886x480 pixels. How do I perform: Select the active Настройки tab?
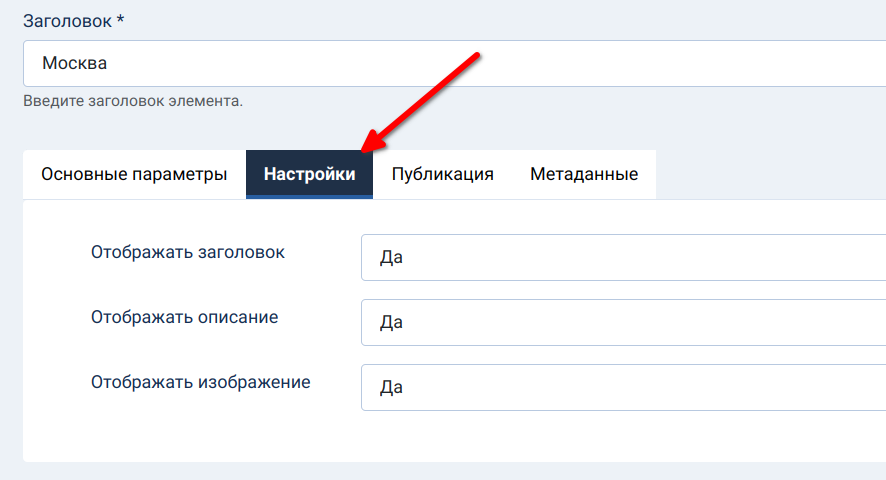coord(309,174)
